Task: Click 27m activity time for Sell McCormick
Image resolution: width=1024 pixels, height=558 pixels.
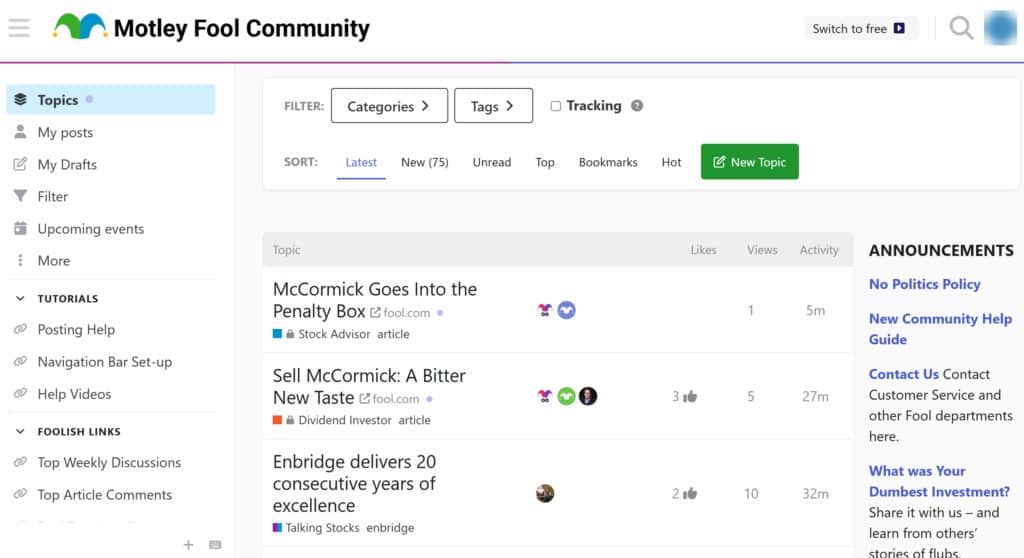Action: [815, 396]
